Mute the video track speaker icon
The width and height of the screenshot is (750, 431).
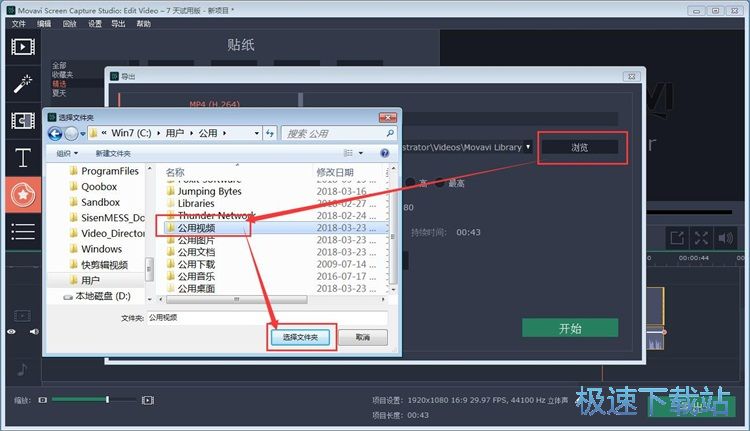[x=34, y=332]
